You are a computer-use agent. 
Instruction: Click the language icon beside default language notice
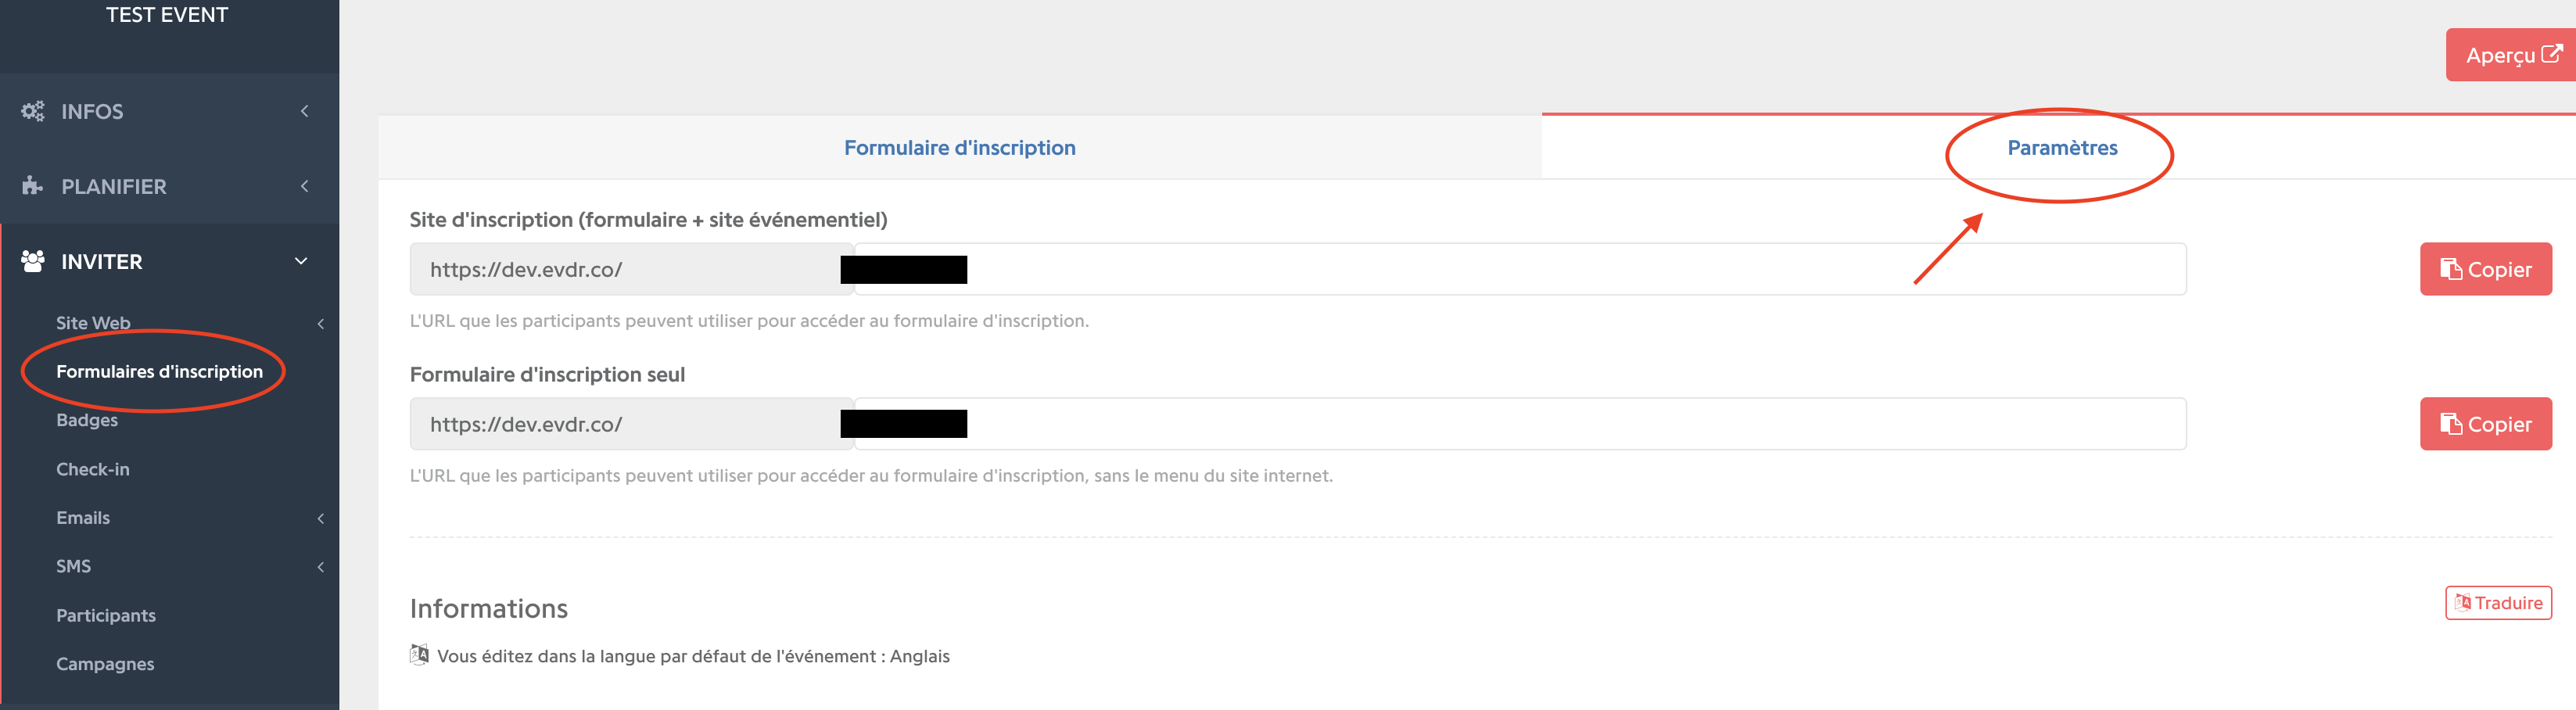pyautogui.click(x=419, y=655)
